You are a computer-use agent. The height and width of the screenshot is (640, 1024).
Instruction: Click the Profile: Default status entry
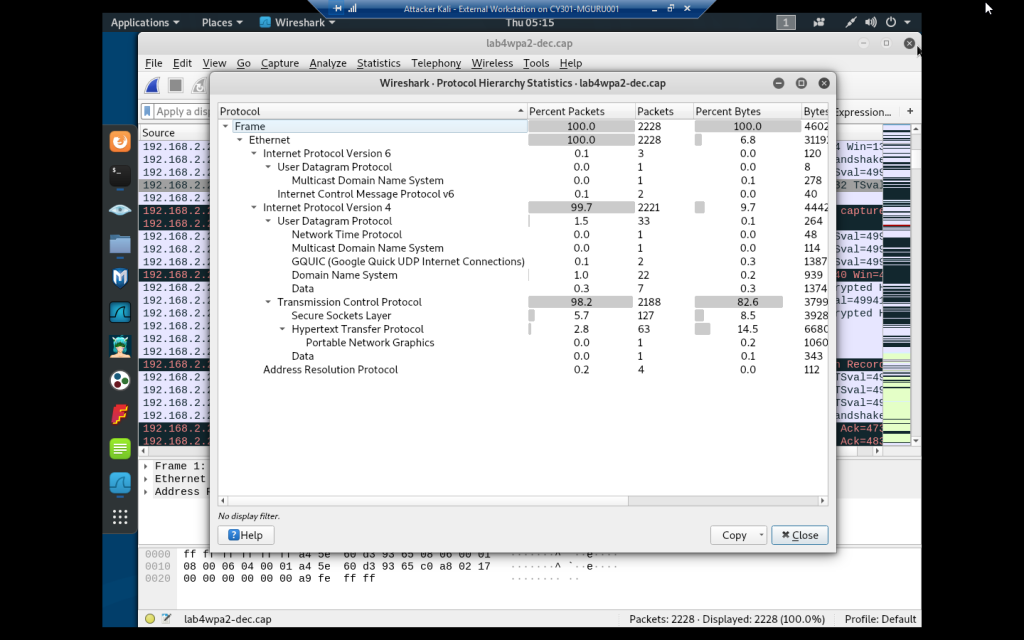(x=880, y=618)
